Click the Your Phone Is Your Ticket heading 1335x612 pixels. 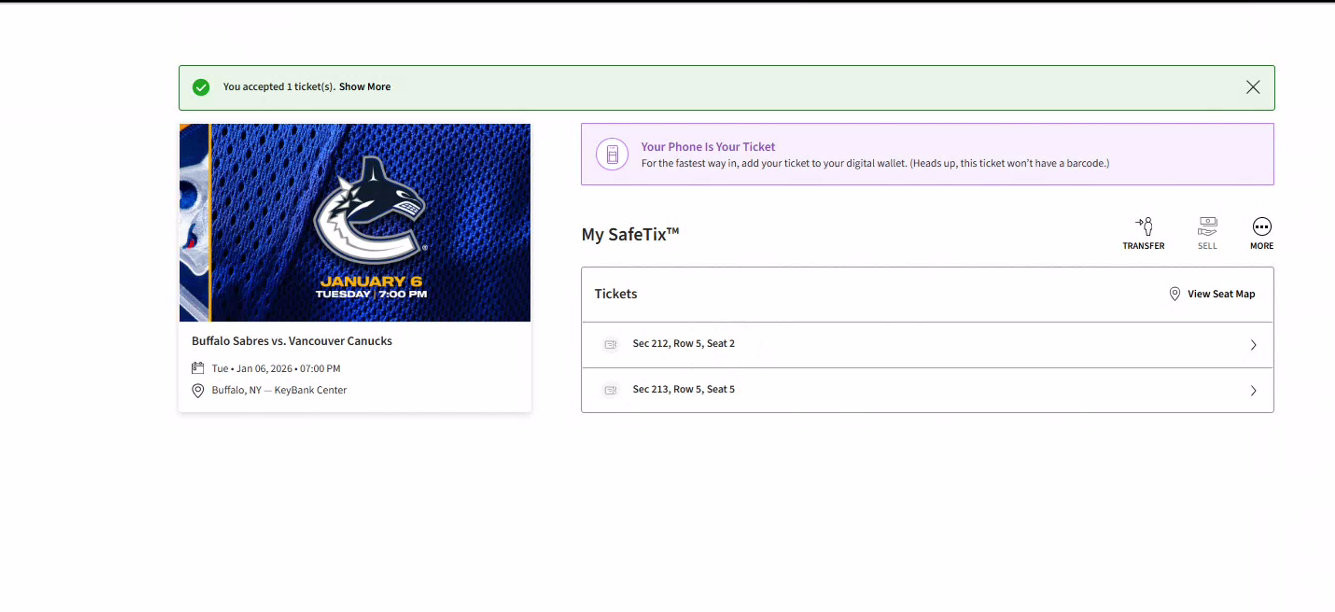(x=708, y=147)
